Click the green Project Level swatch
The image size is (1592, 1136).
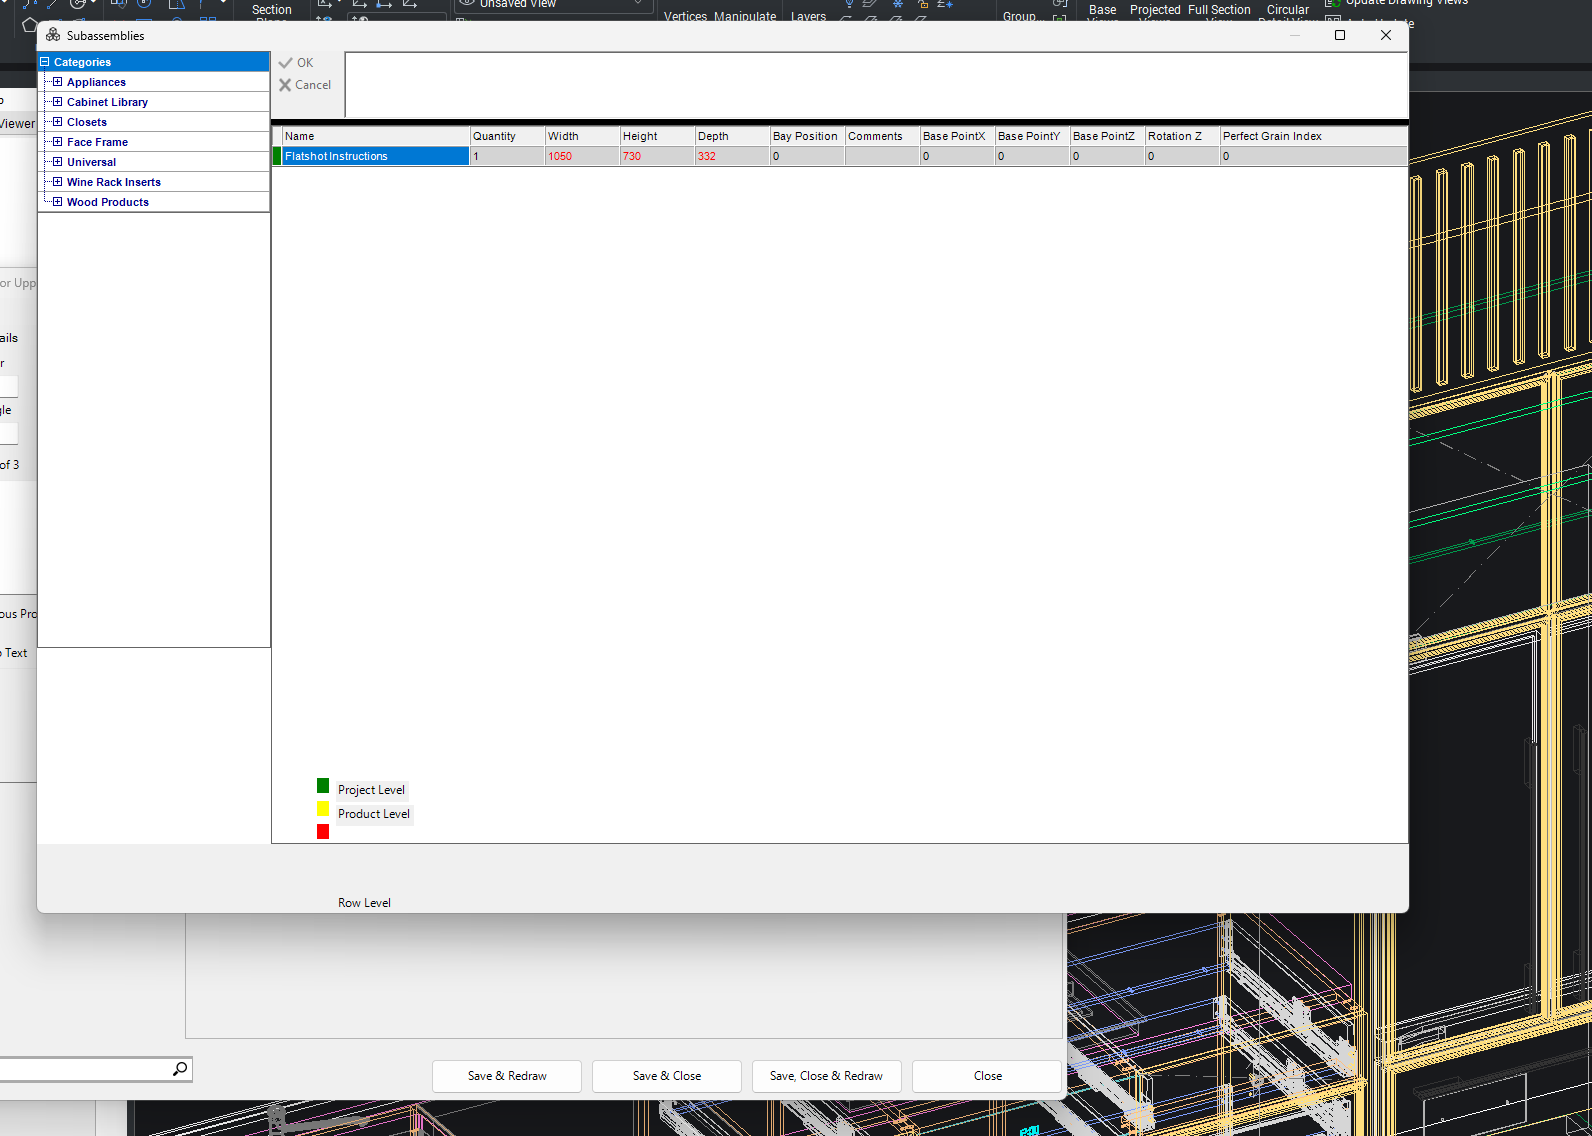click(x=323, y=786)
